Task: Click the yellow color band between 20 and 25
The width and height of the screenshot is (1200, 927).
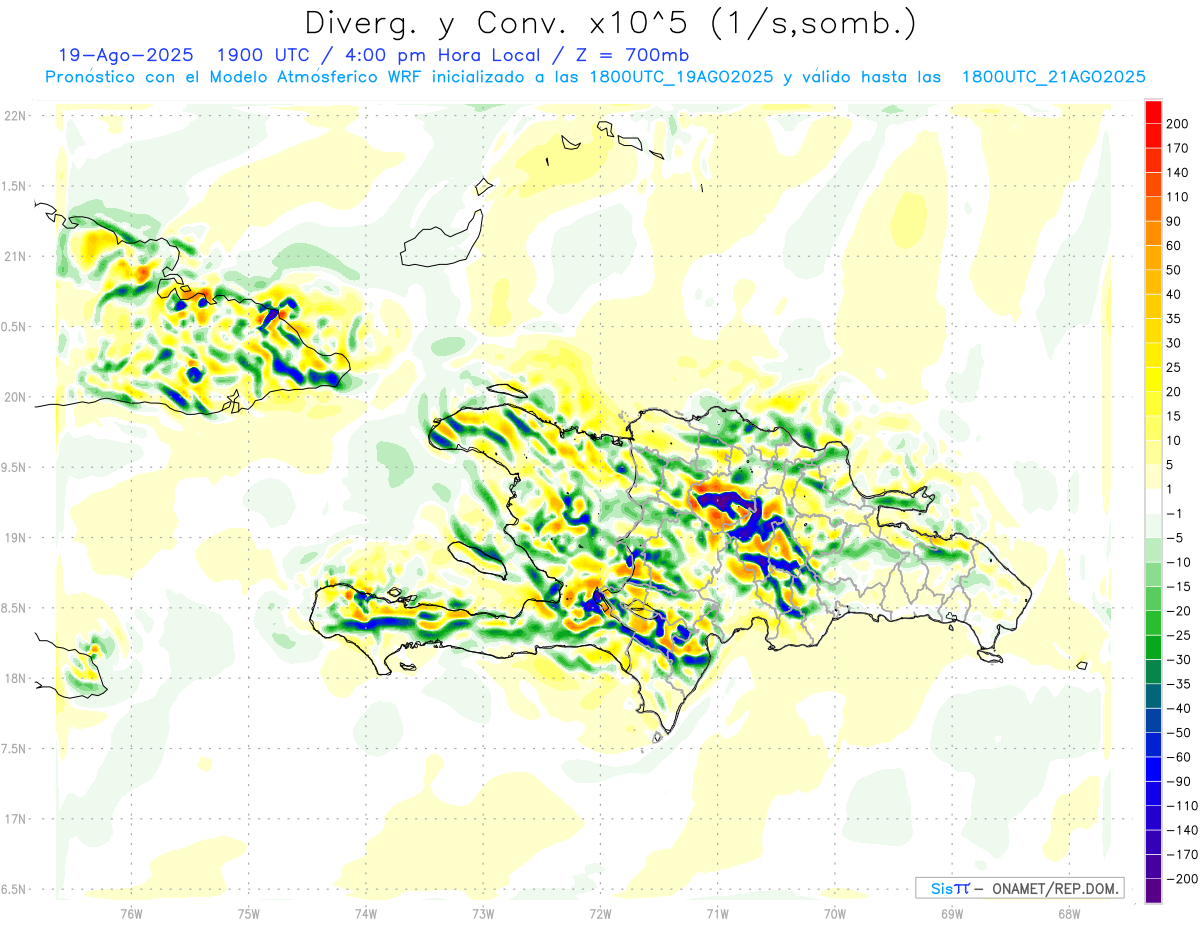Action: [1153, 380]
